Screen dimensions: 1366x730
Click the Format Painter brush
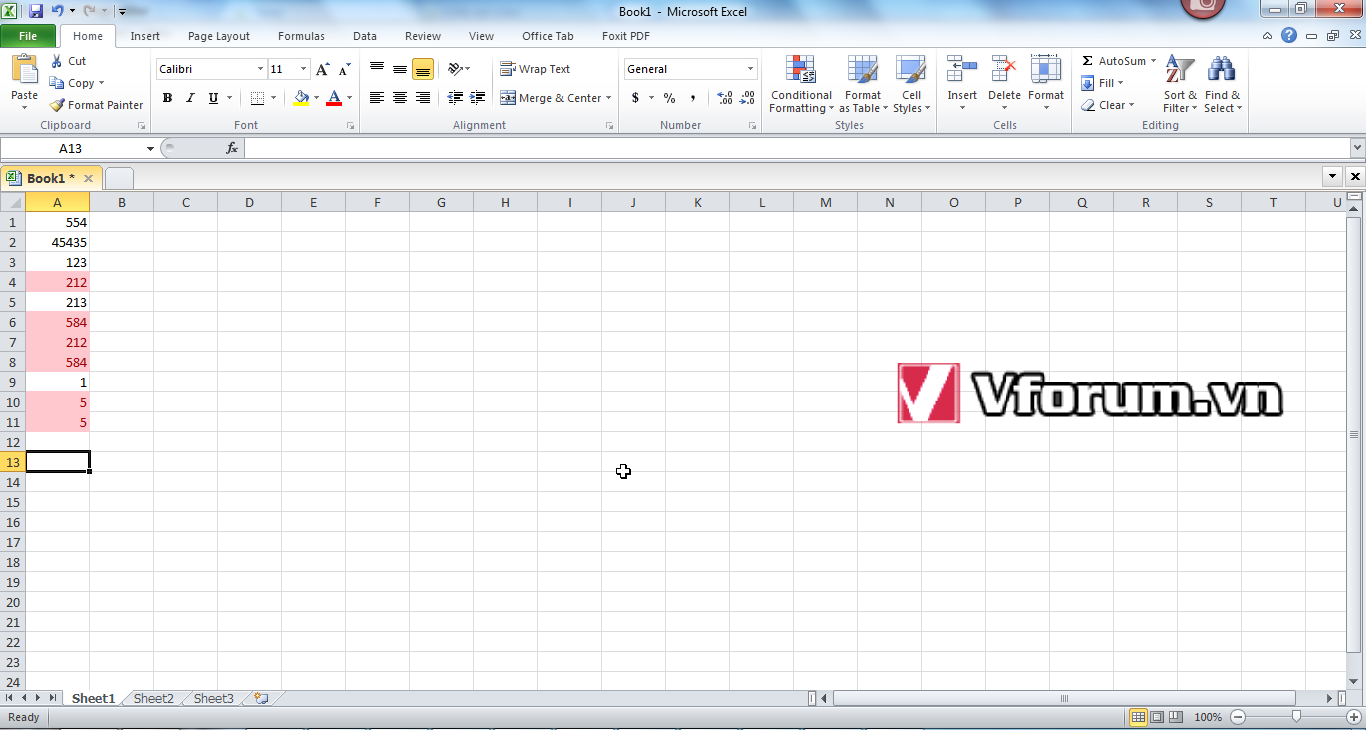(x=57, y=105)
